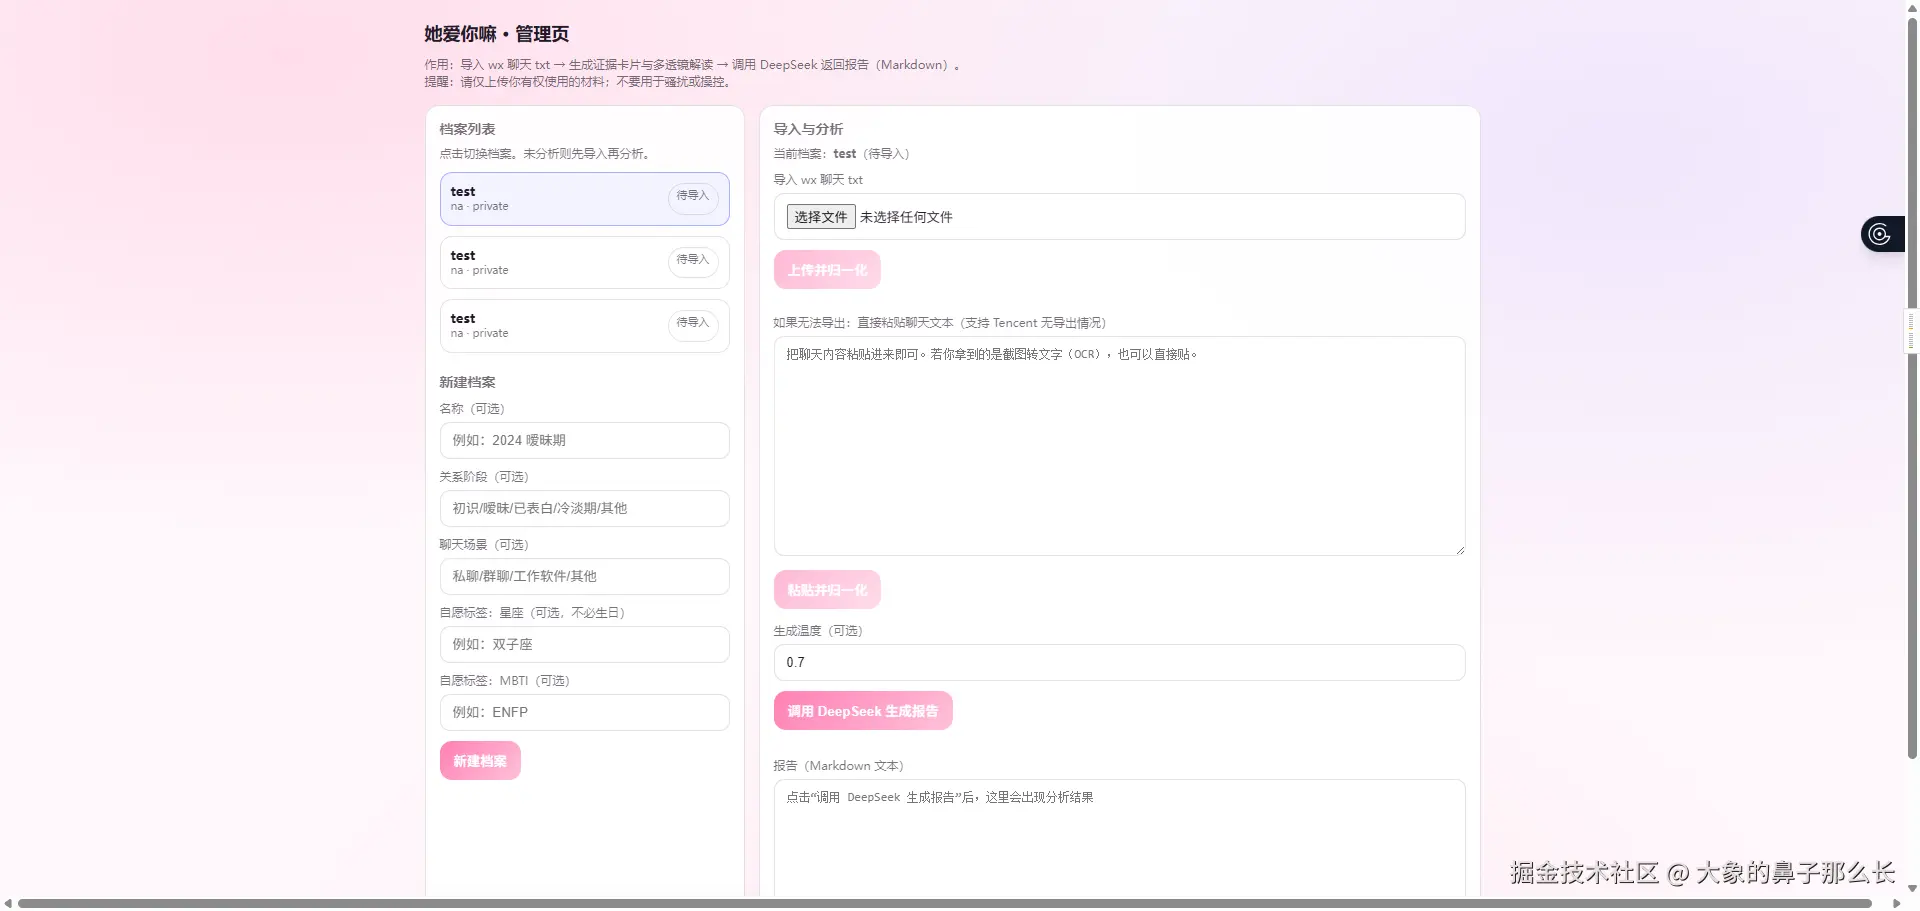Viewport: 1920px width, 911px height.
Task: Click the 待导入 badge on the first test archive
Action: tap(692, 196)
